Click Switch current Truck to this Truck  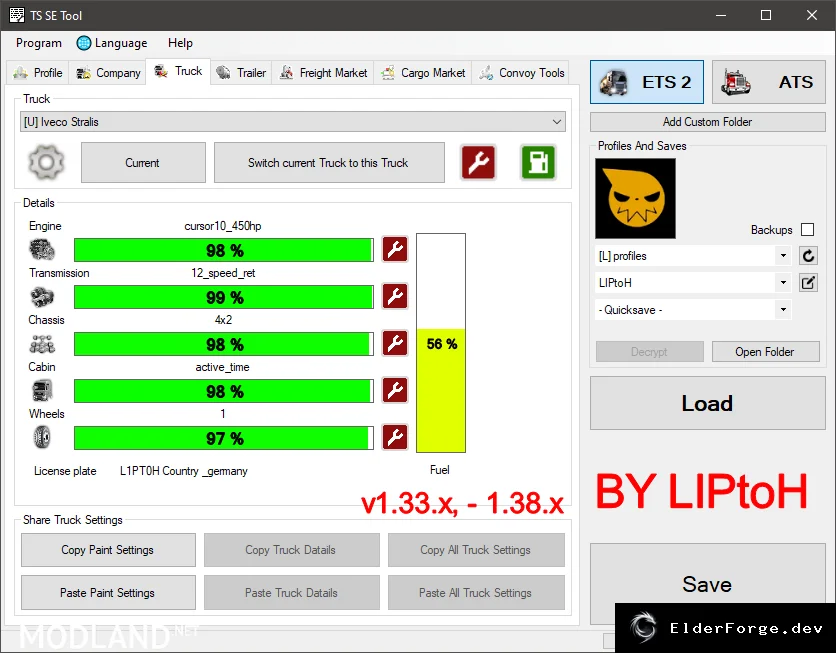[329, 163]
